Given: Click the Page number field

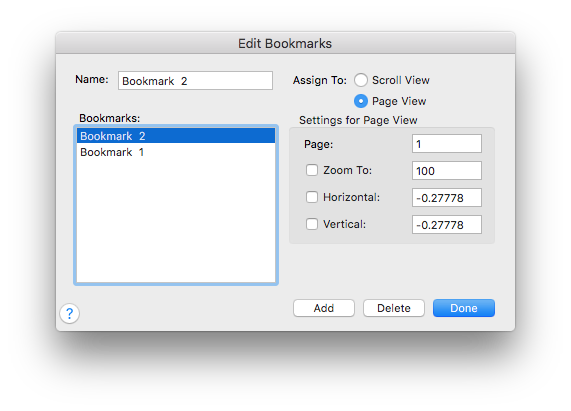Looking at the screenshot, I should tap(447, 144).
